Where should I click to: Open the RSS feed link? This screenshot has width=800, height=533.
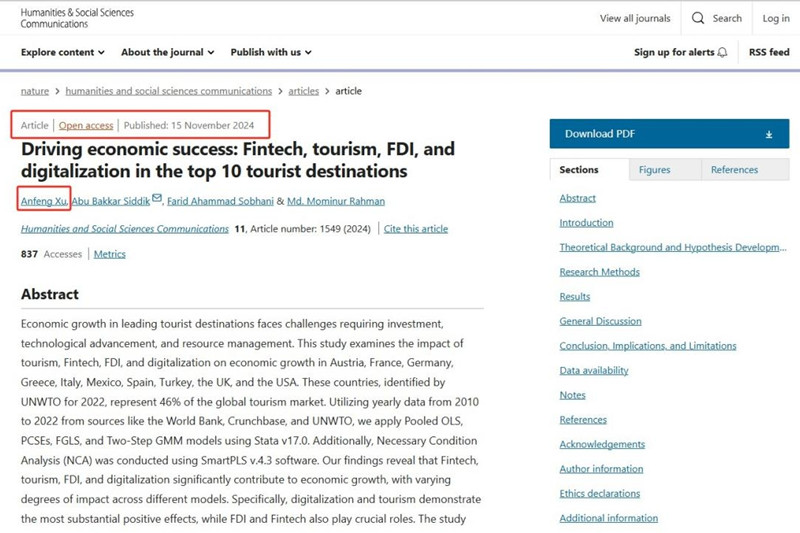coord(769,52)
